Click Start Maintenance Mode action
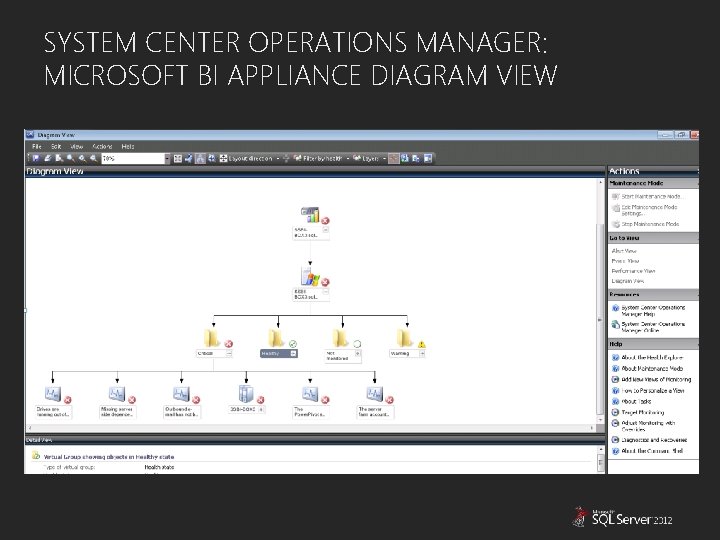Image resolution: width=720 pixels, height=540 pixels. click(647, 197)
